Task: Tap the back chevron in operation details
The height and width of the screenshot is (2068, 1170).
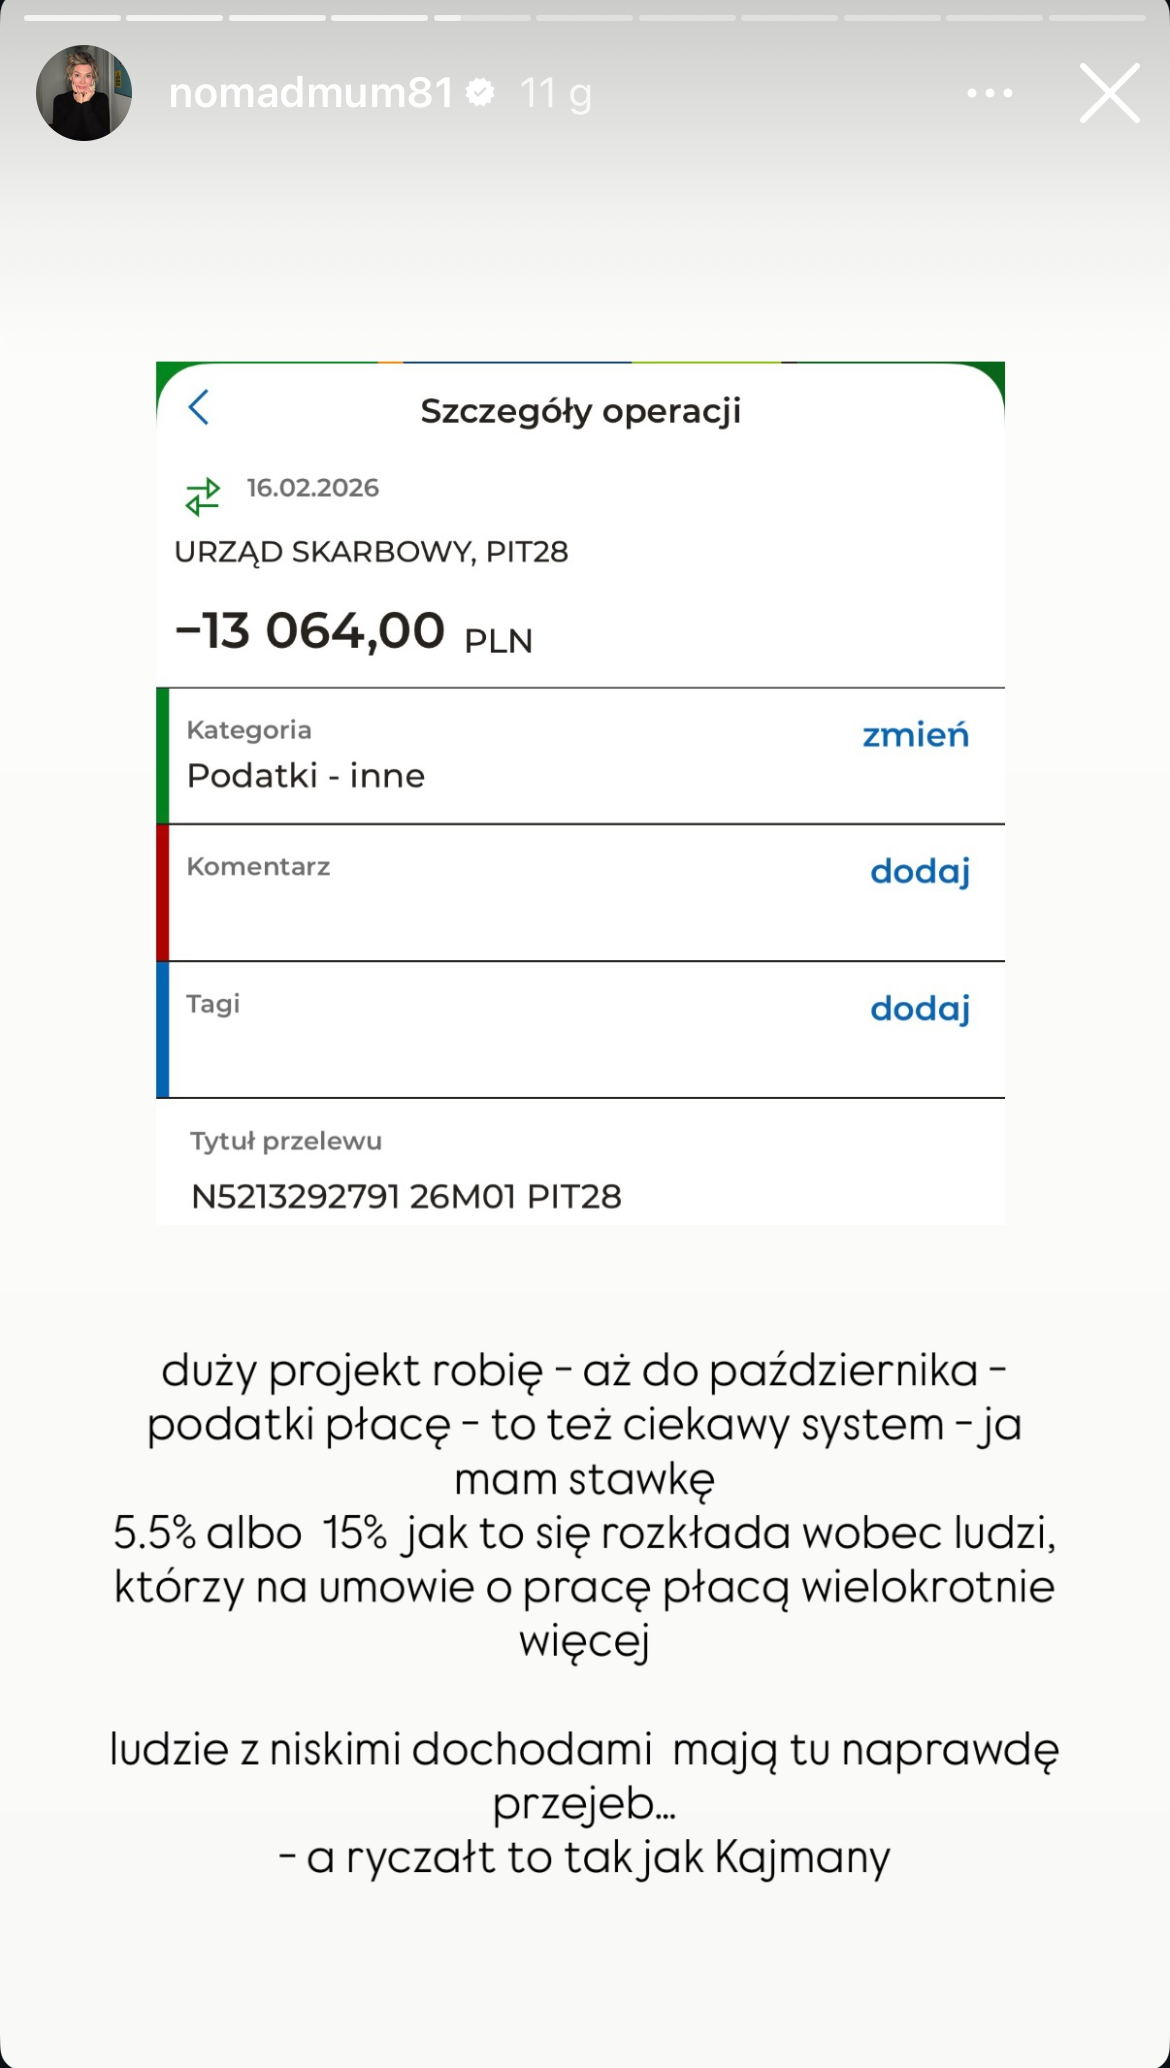Action: pos(199,408)
